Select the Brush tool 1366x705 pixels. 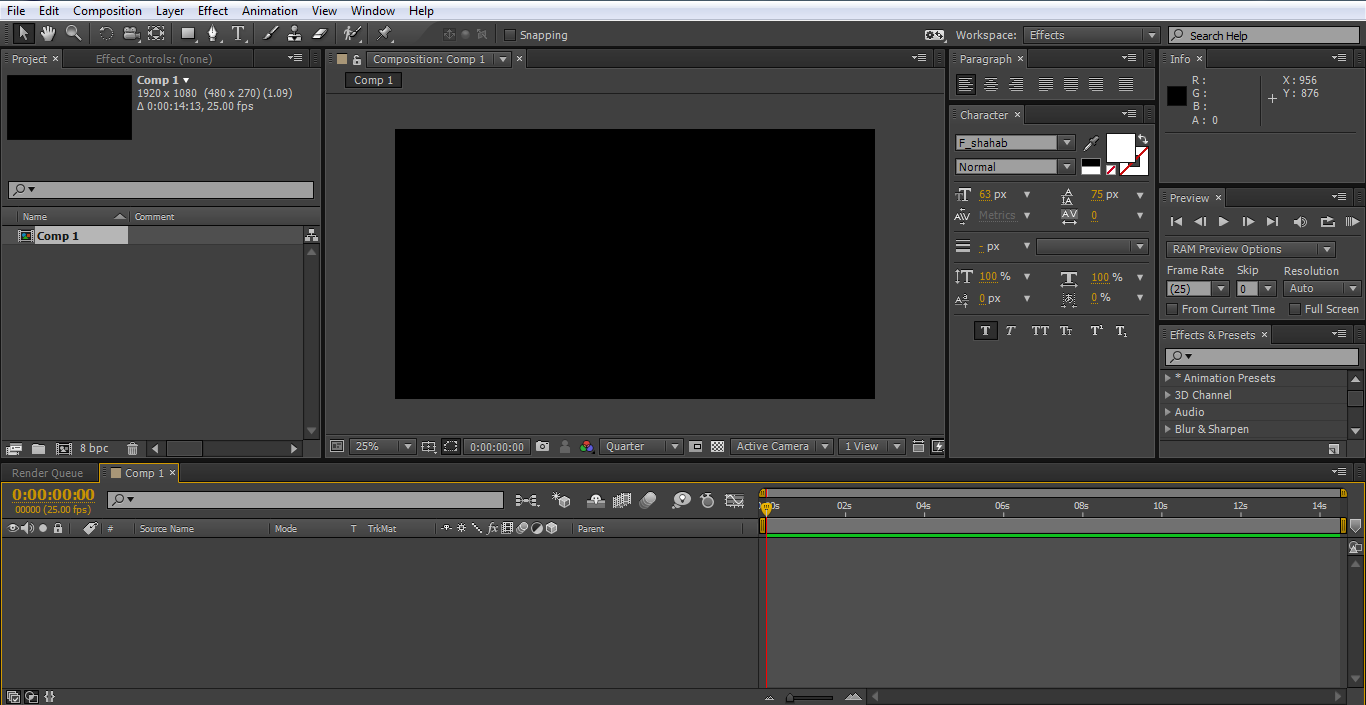click(x=271, y=34)
